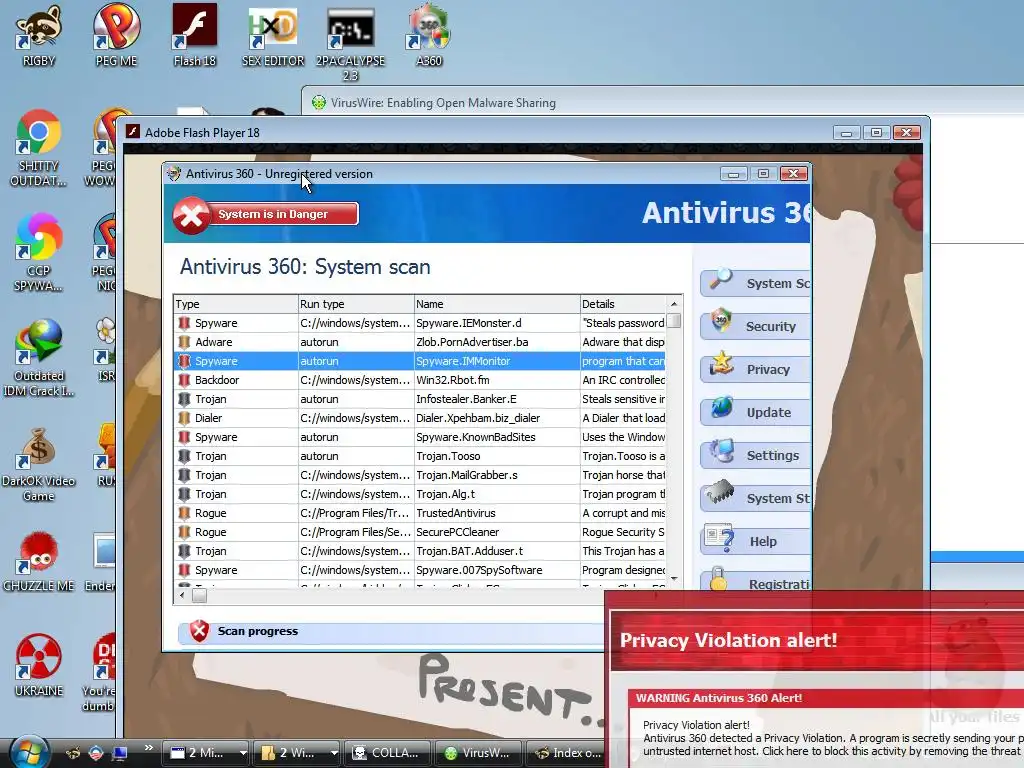Click the Windows Start orb
The width and height of the screenshot is (1024, 768).
(x=30, y=752)
